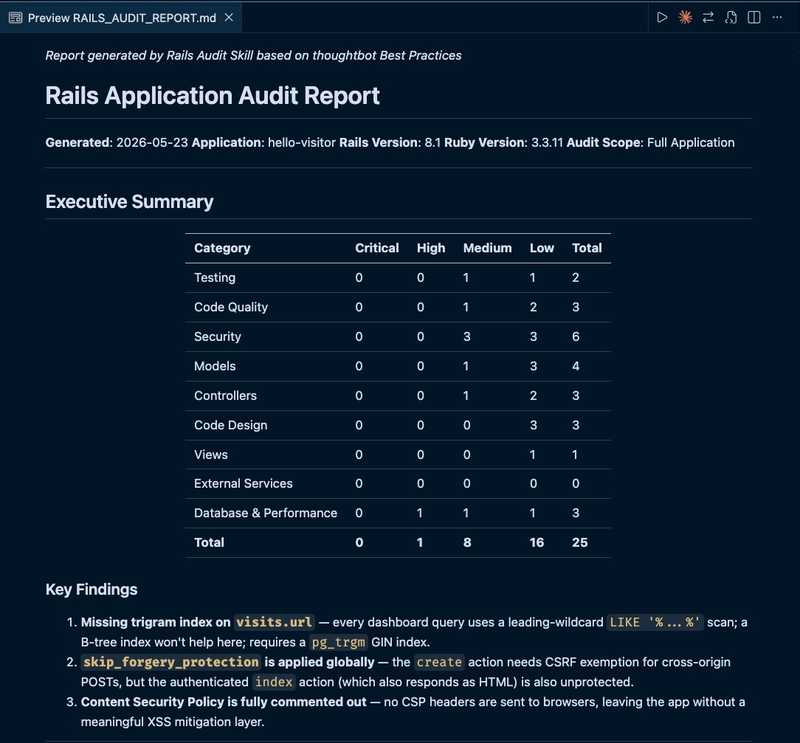Click the Code Quality row's Low value 2
This screenshot has width=800, height=743.
click(x=533, y=307)
